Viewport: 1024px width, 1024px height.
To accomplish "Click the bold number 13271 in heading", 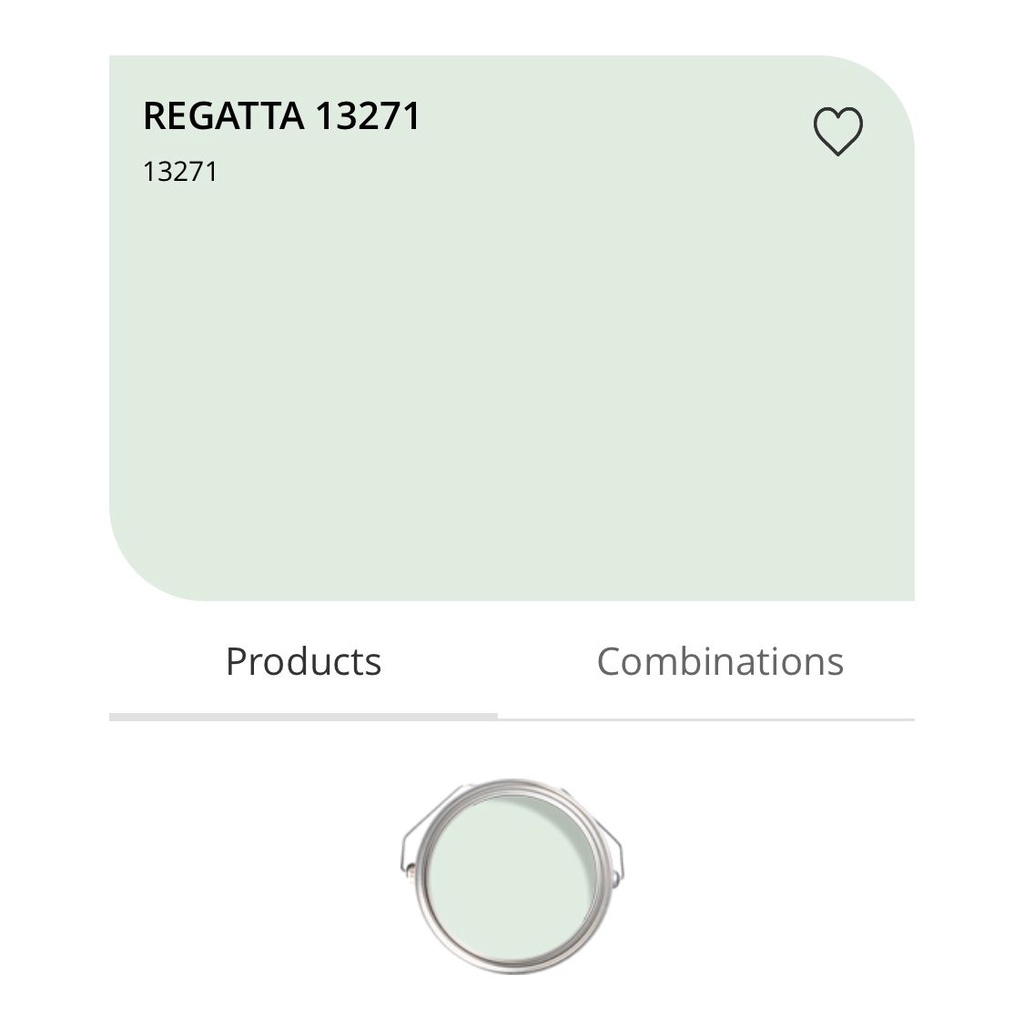I will [368, 116].
